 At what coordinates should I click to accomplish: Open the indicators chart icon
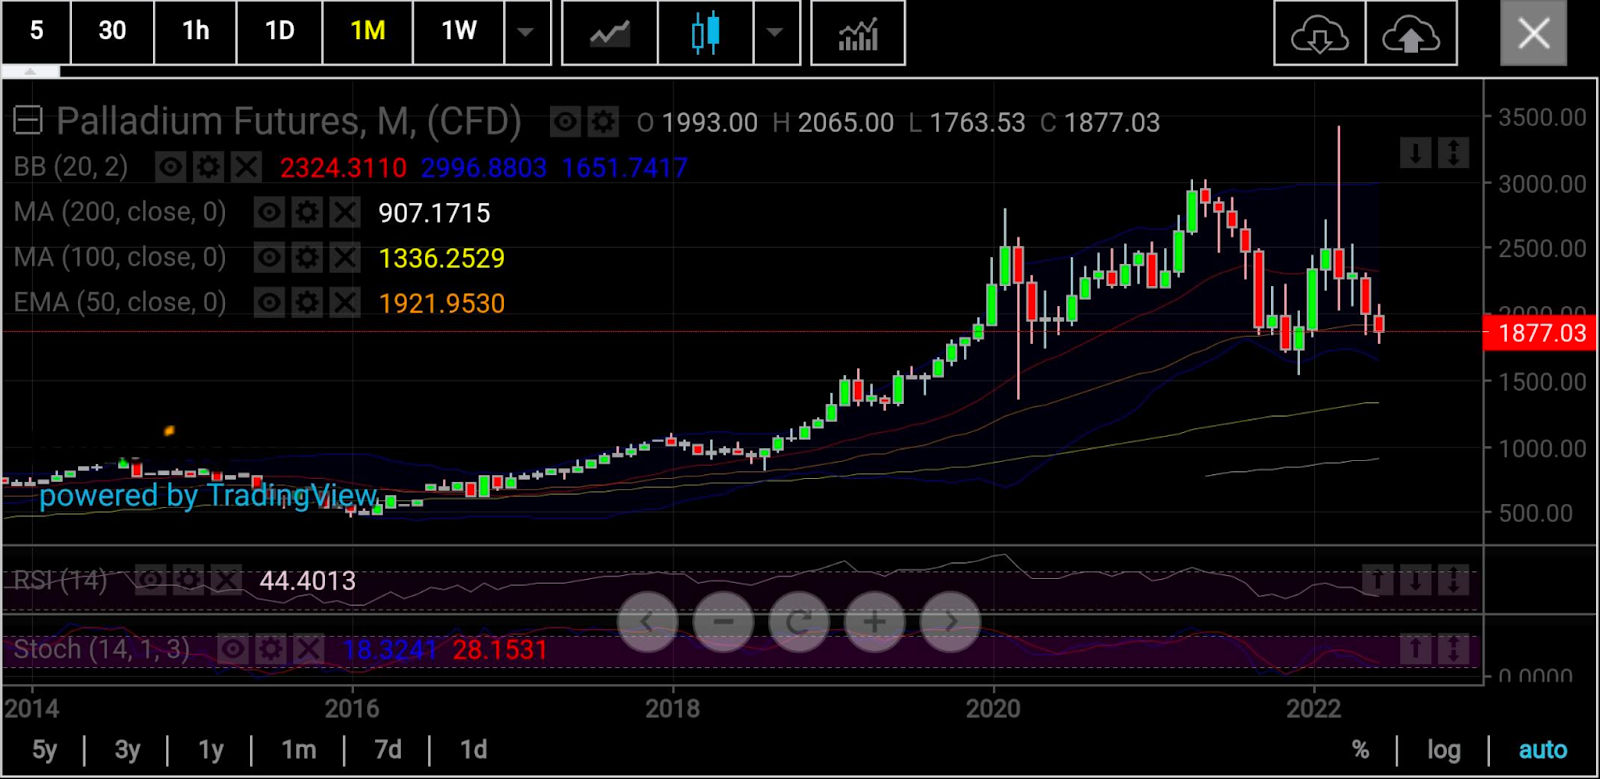click(858, 33)
